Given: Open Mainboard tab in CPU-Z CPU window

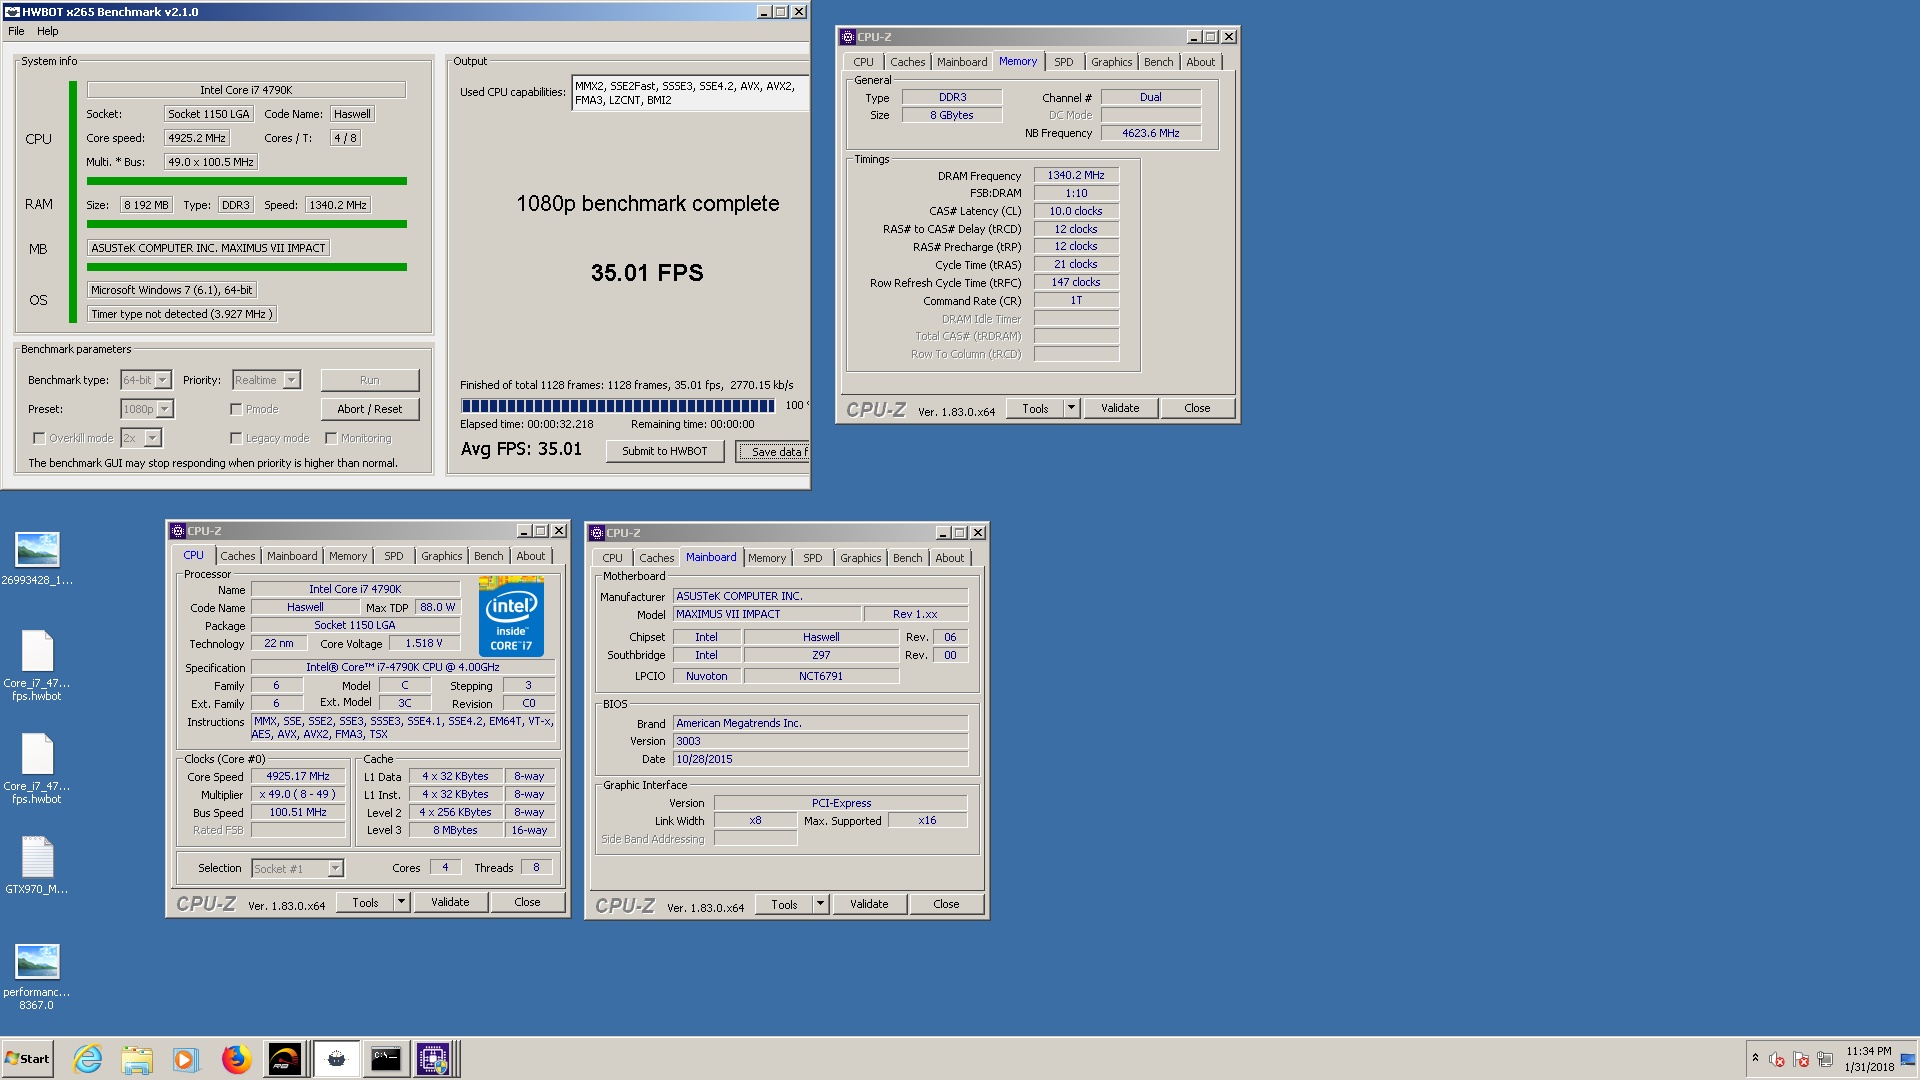Looking at the screenshot, I should pyautogui.click(x=292, y=556).
